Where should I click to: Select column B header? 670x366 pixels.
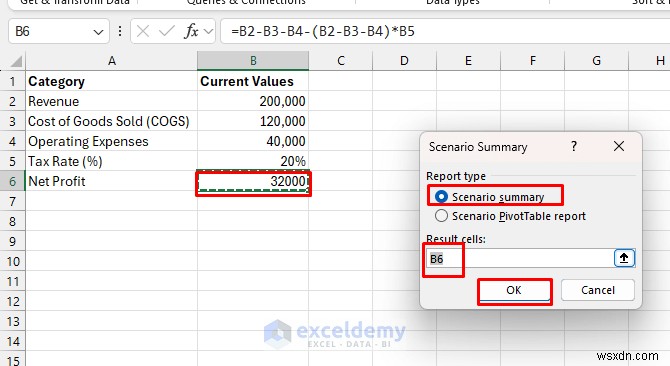tap(253, 61)
